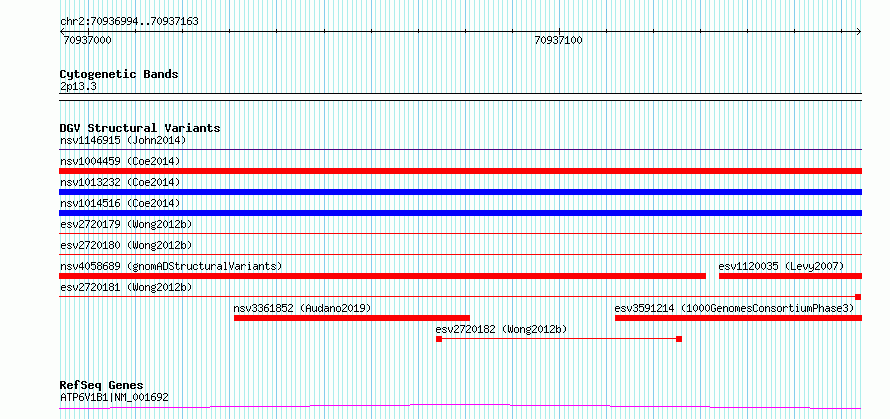Click right end square of esv2720182
890x419 pixels.
coord(679,339)
